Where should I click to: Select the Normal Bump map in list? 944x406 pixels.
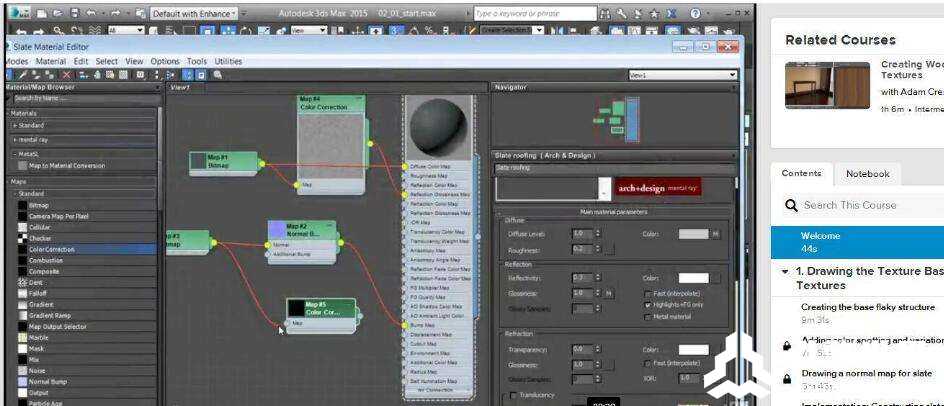click(x=86, y=381)
